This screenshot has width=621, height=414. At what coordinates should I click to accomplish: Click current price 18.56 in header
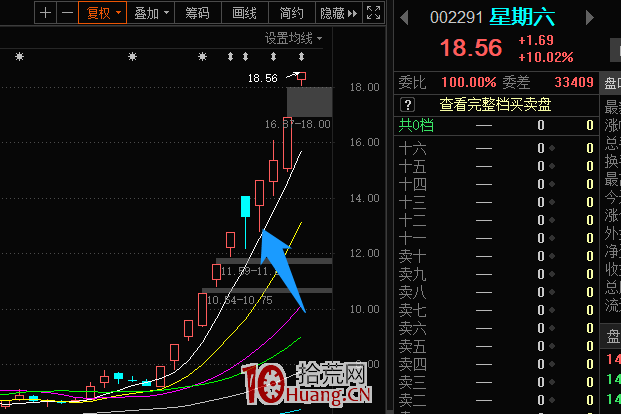click(471, 48)
